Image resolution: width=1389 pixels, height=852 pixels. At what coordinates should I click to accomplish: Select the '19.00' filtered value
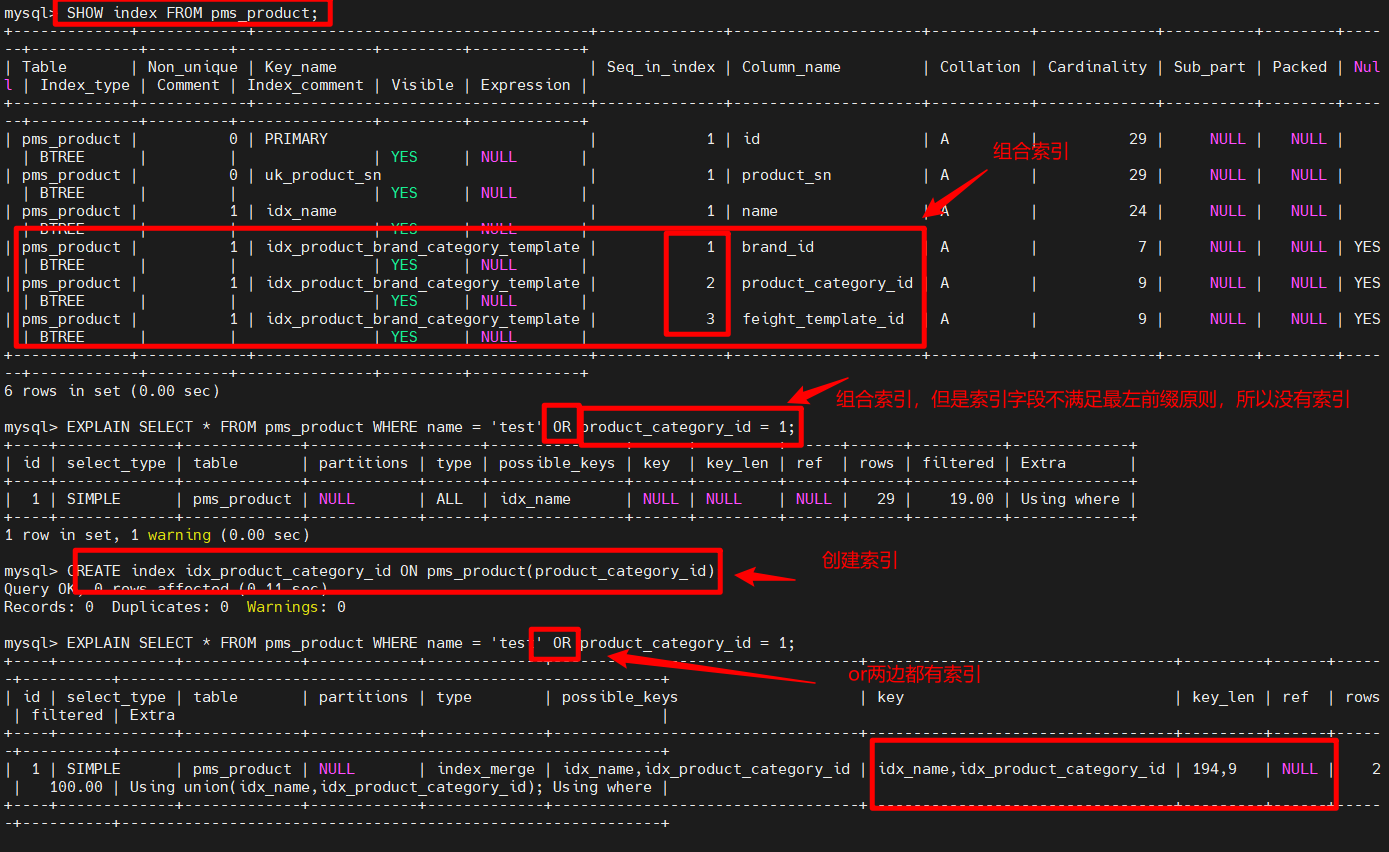click(x=971, y=499)
